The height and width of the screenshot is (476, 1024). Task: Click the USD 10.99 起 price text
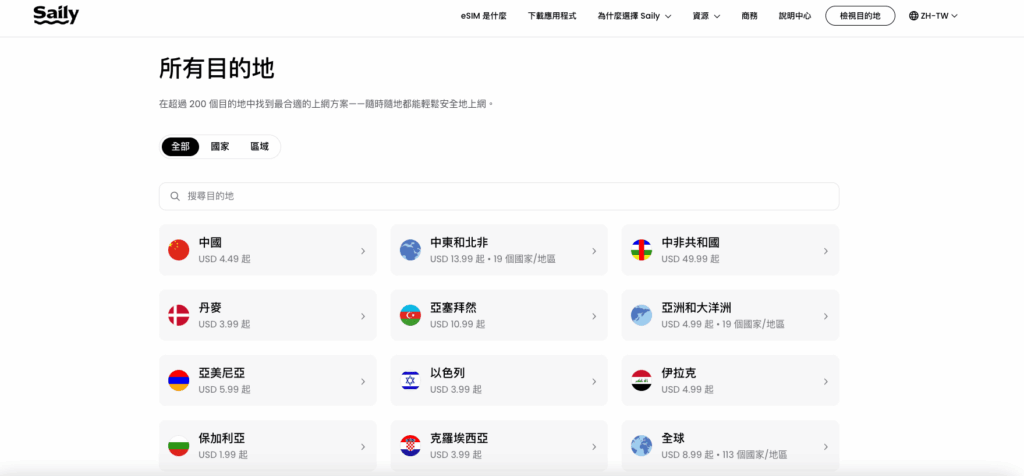pyautogui.click(x=457, y=325)
